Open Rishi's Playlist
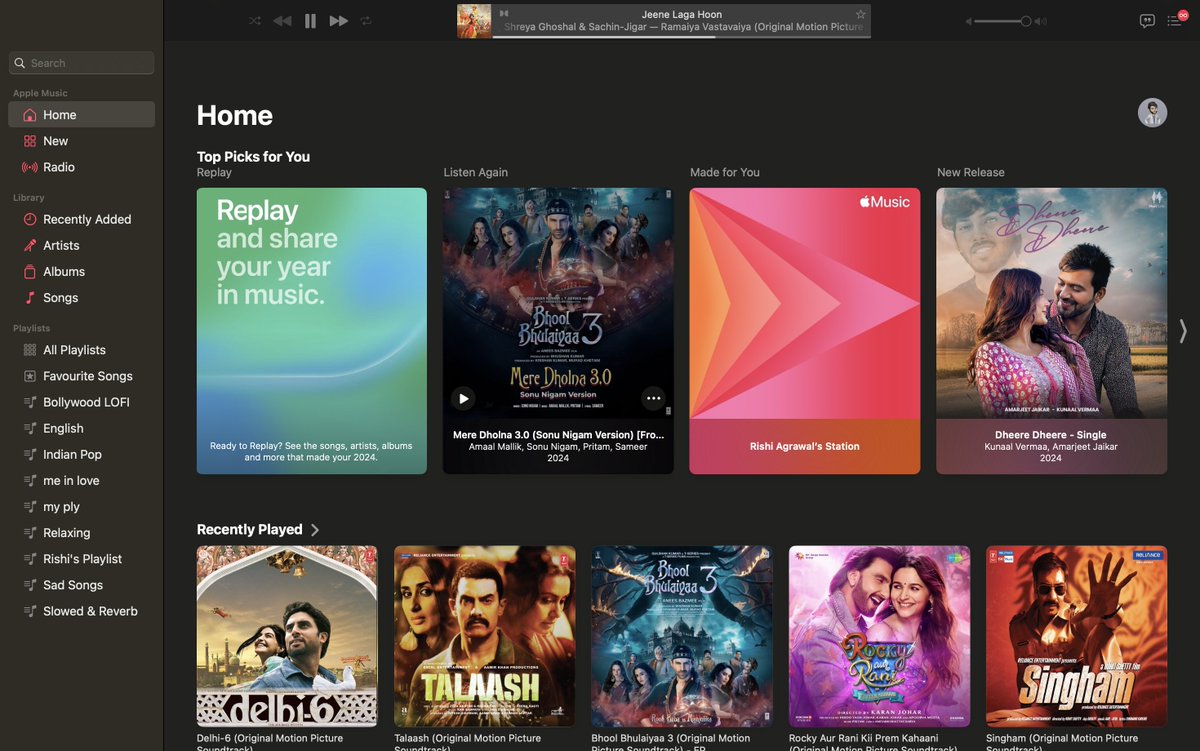Viewport: 1200px width, 751px height. pos(82,559)
